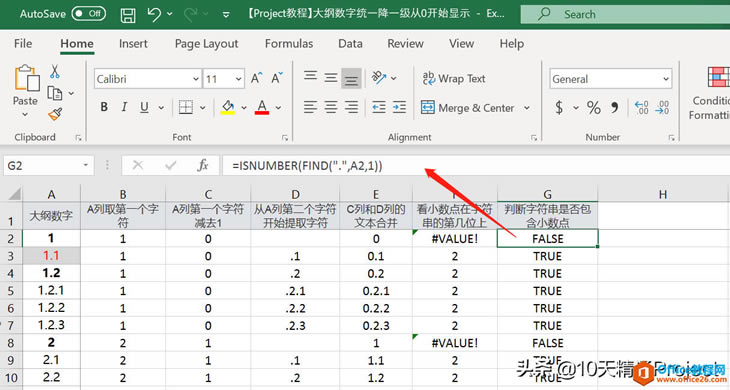Click the Wrap Text button
The width and height of the screenshot is (730, 390).
(x=454, y=79)
